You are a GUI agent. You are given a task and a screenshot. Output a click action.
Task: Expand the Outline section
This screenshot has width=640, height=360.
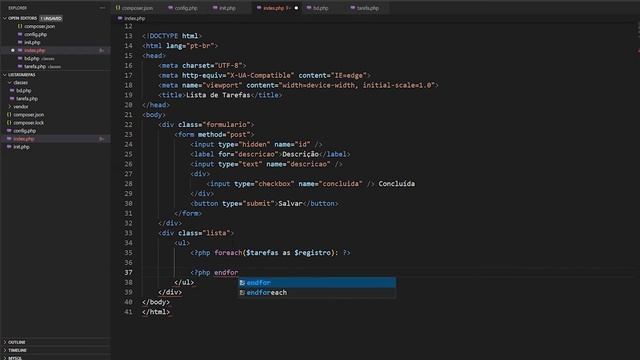point(5,342)
